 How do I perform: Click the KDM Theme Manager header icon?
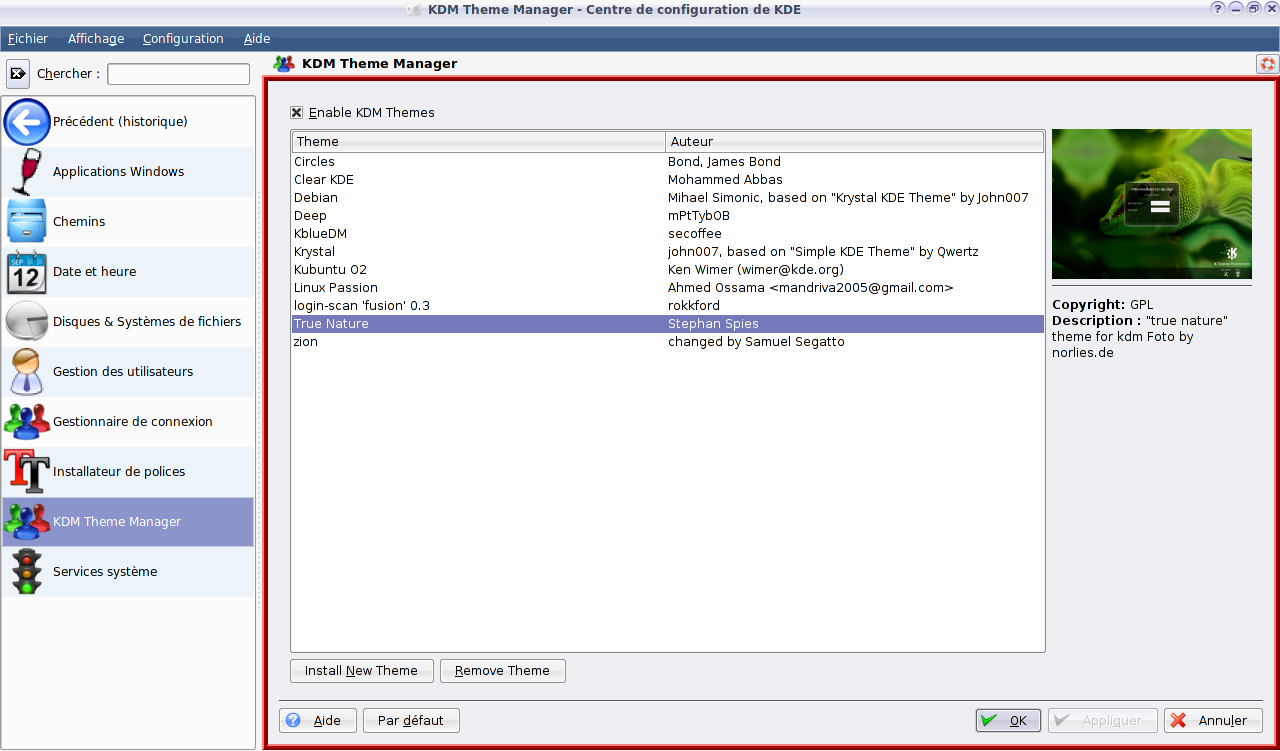[284, 64]
